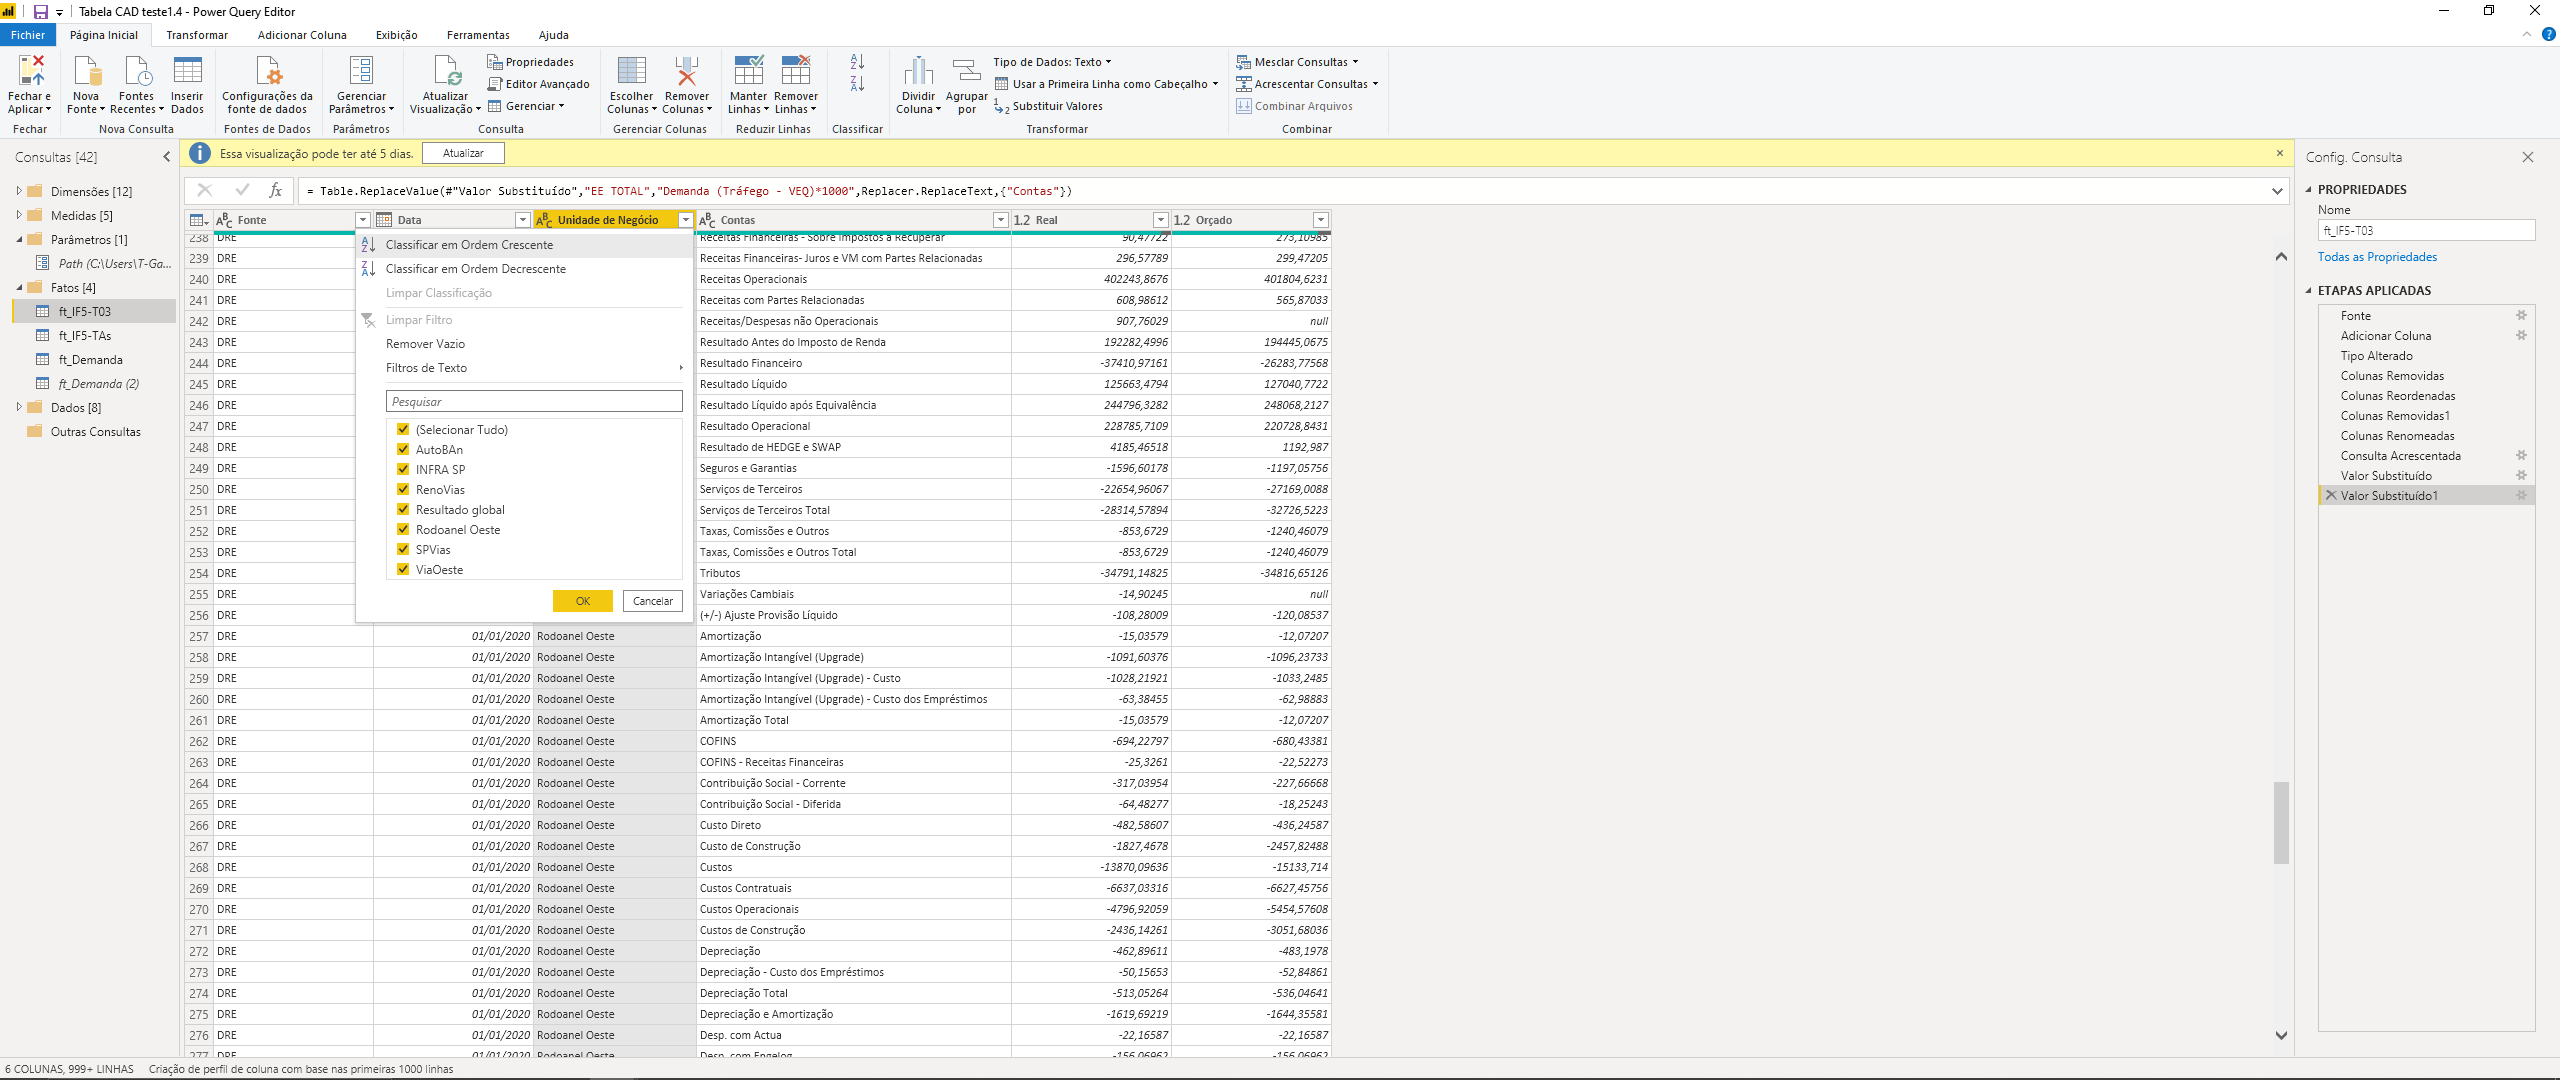Viewport: 2560px width, 1080px height.
Task: Uncheck the SPVias filter value
Action: pyautogui.click(x=403, y=550)
